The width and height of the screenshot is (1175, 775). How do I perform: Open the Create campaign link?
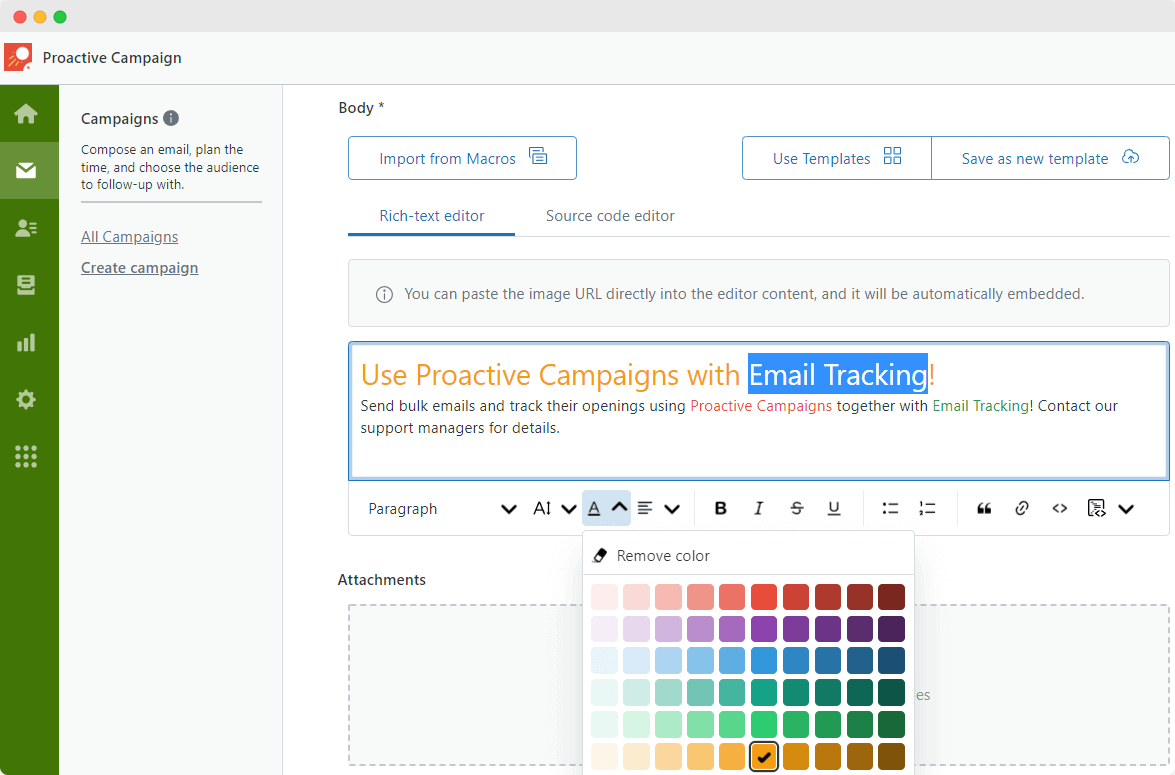click(x=139, y=268)
